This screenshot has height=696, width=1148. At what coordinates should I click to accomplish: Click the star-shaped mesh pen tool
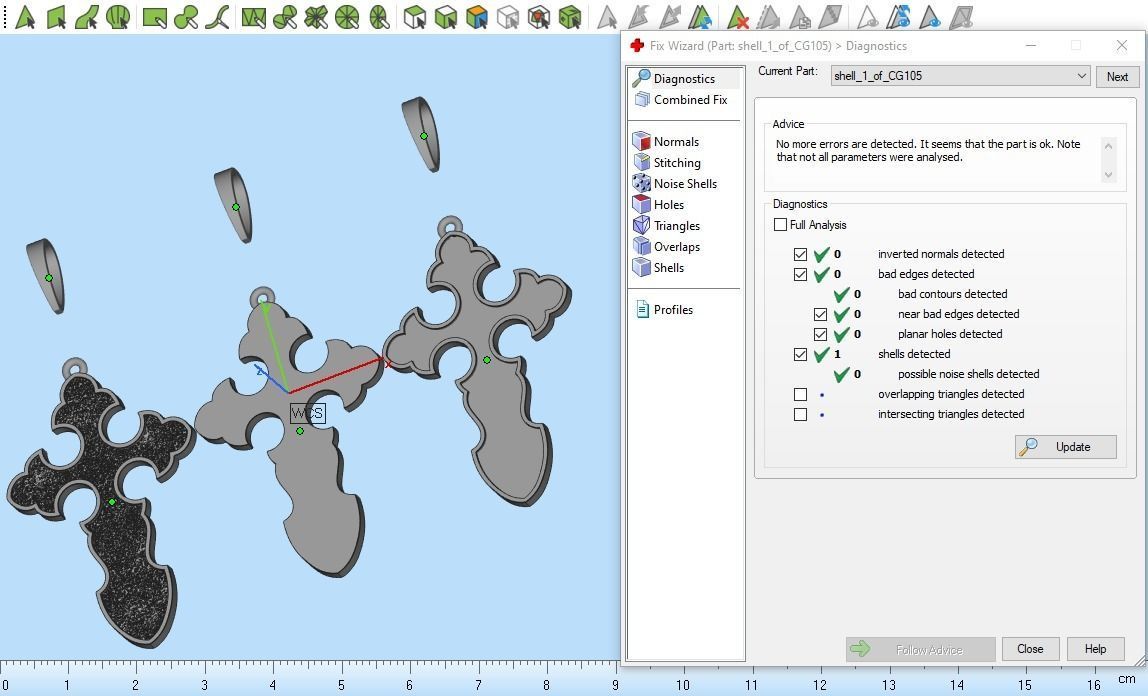coord(316,17)
